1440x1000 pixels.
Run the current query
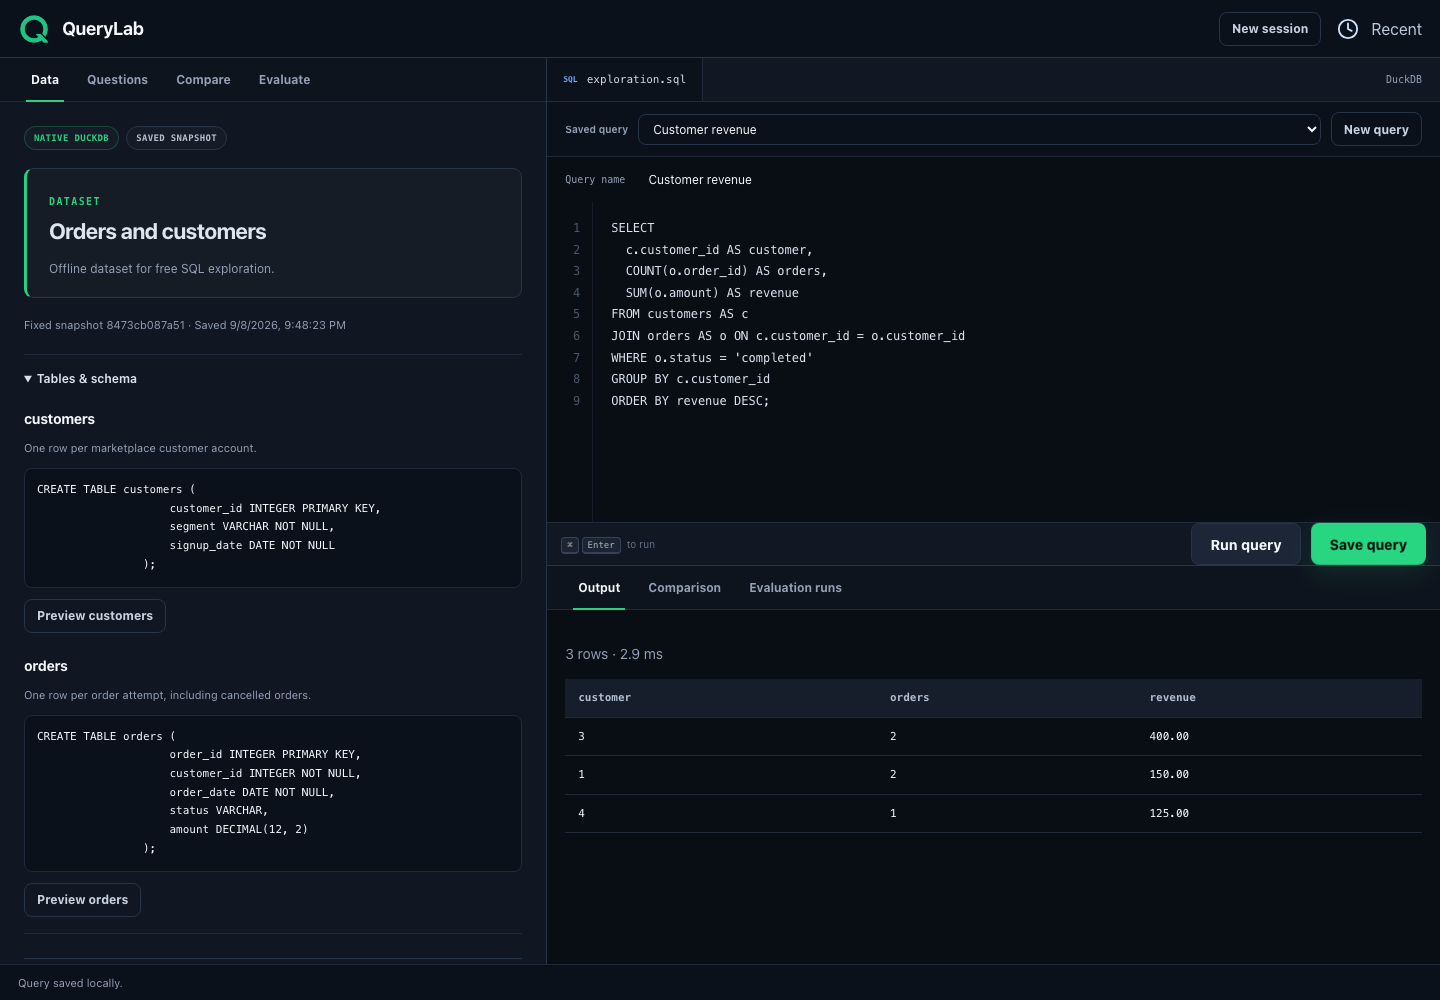(x=1246, y=545)
